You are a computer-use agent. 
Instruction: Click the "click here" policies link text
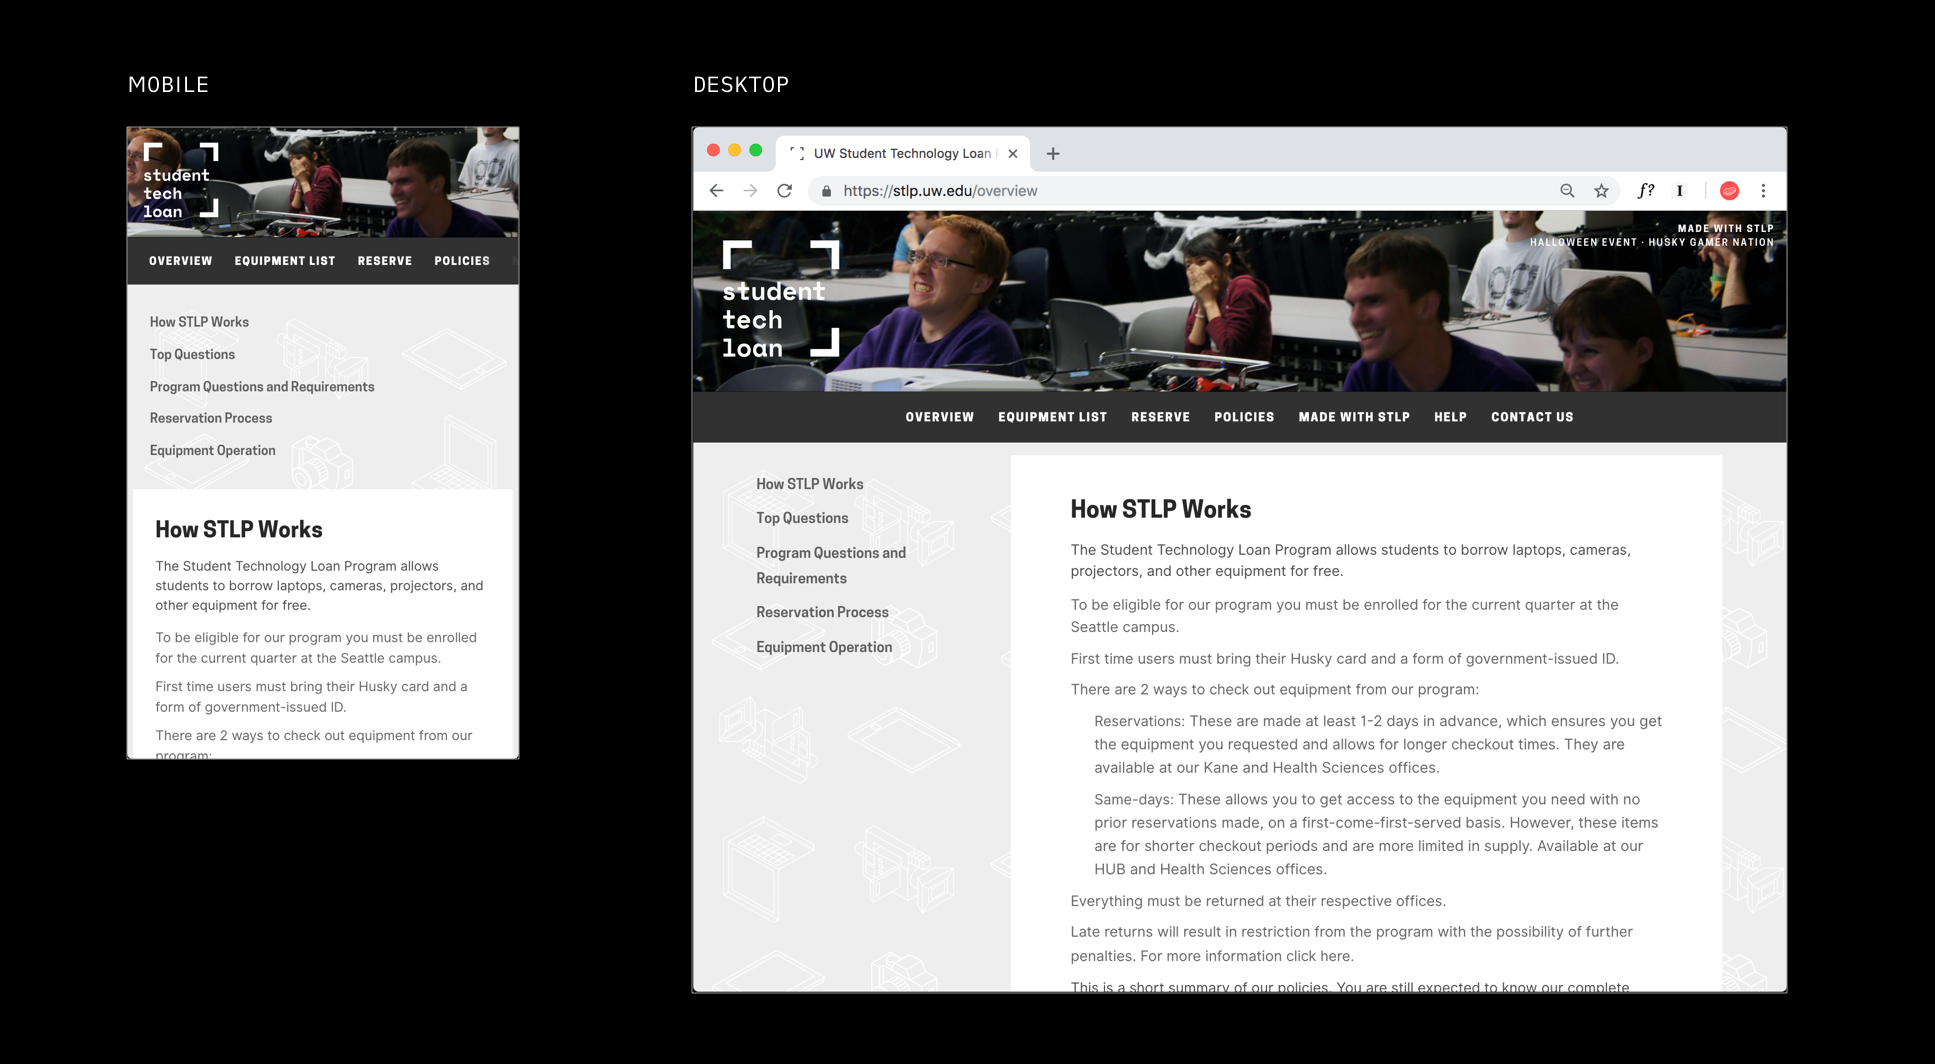point(1319,956)
